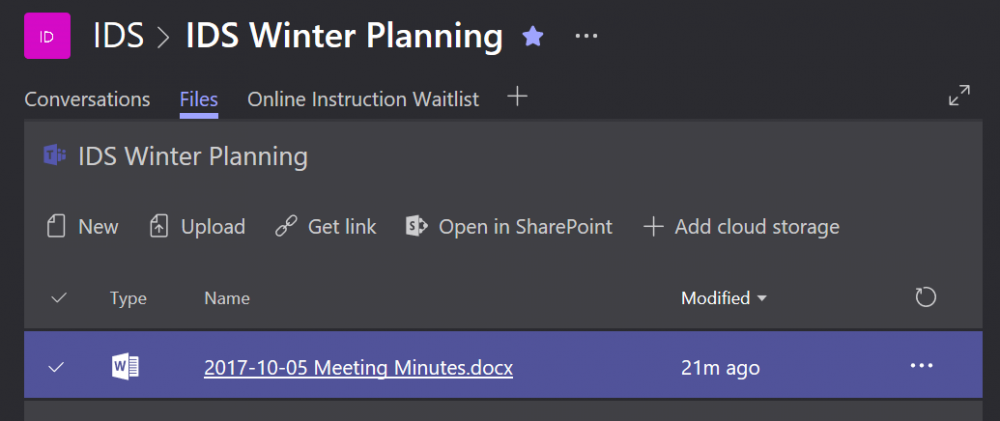
Task: Open the Modified sort dropdown
Action: 724,298
